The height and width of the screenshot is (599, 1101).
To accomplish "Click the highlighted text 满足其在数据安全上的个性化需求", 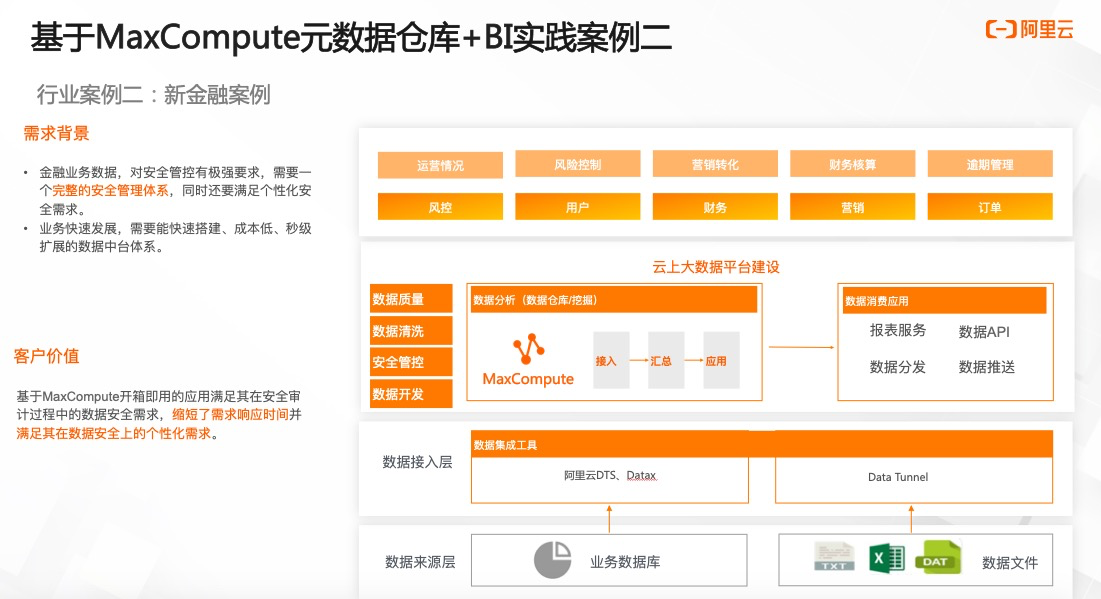I will click(x=114, y=433).
